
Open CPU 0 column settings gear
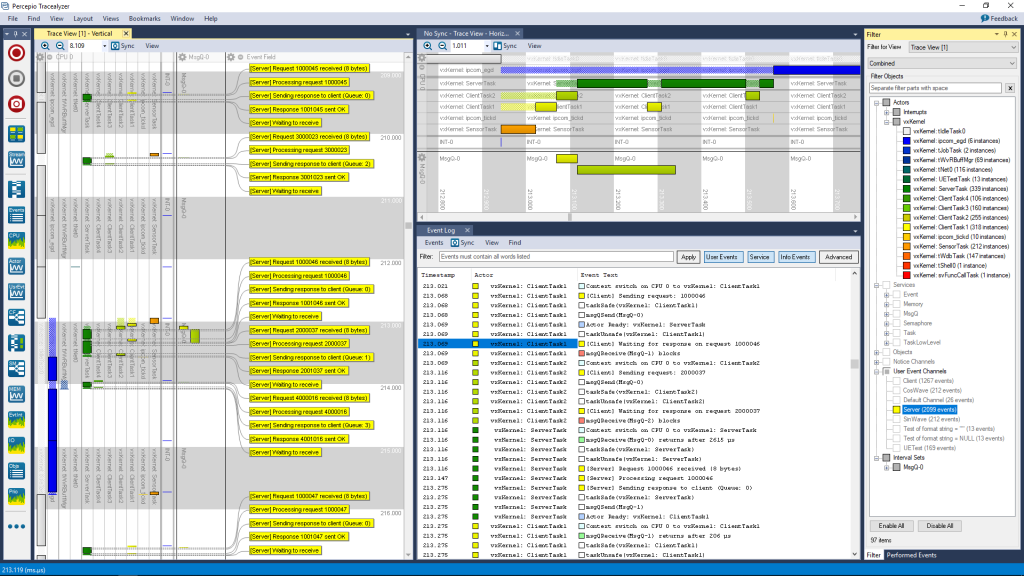click(x=40, y=57)
